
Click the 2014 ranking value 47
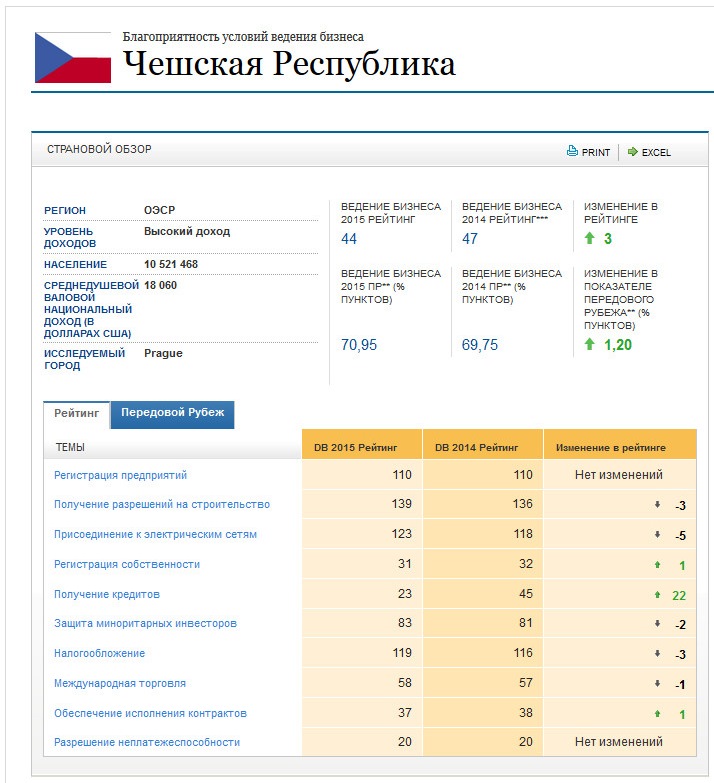[x=470, y=239]
